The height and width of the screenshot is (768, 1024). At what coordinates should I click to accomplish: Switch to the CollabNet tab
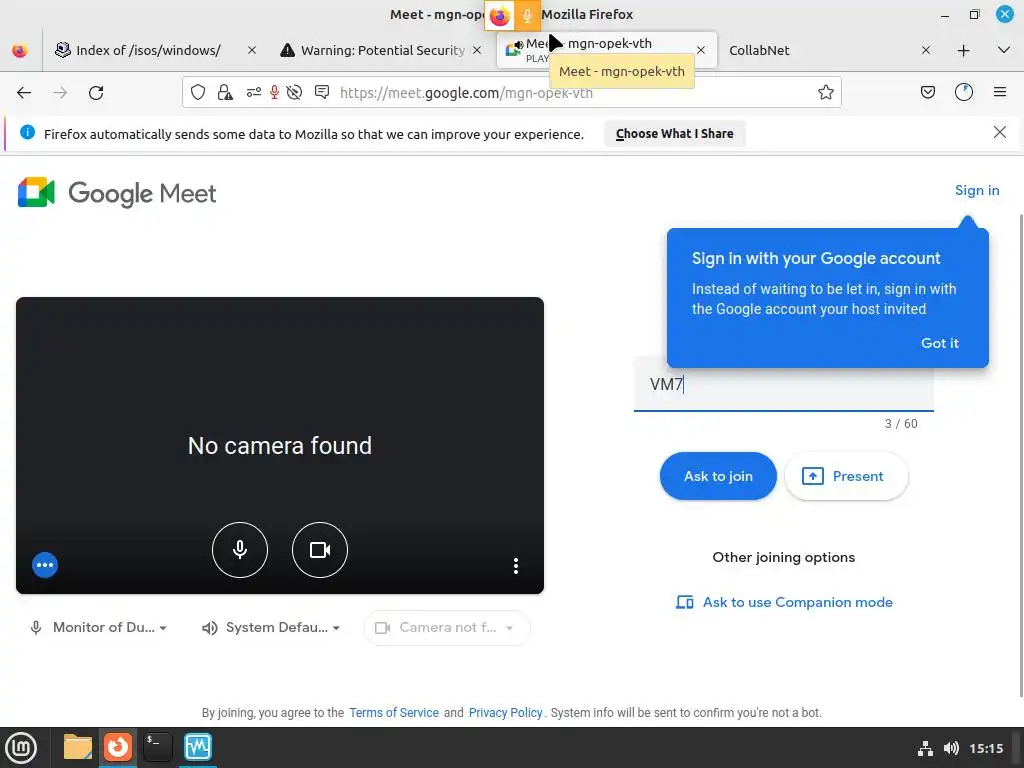point(759,50)
